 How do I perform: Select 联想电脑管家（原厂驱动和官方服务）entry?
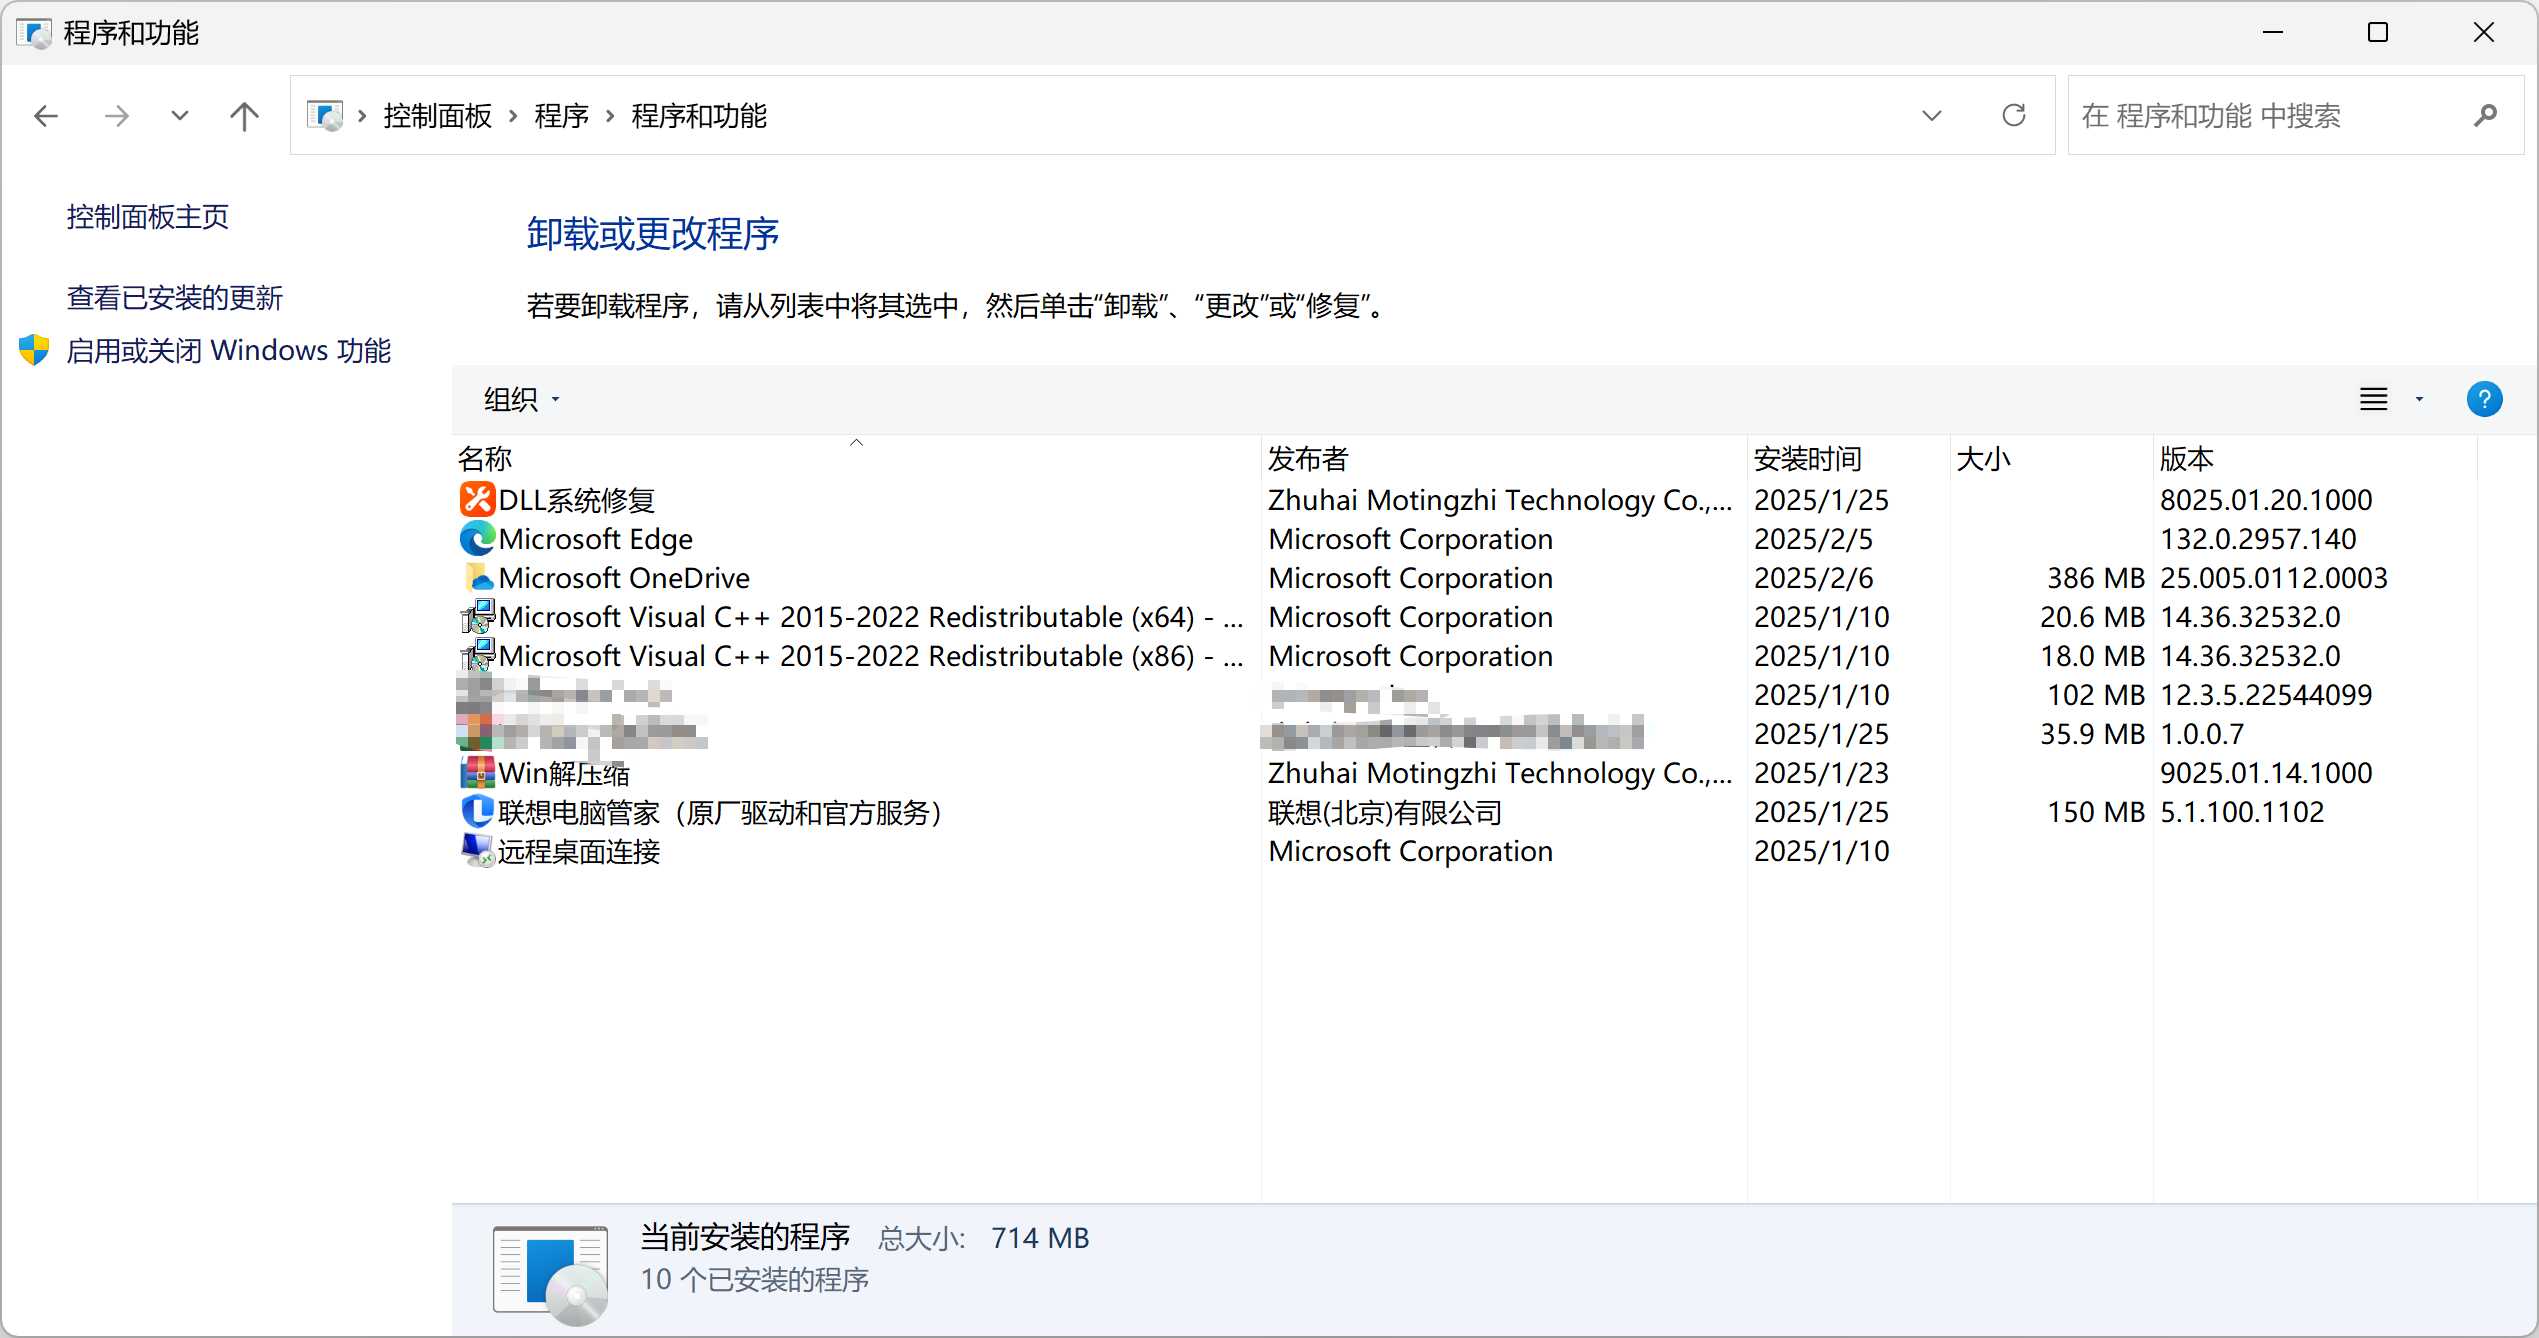coord(1465,812)
